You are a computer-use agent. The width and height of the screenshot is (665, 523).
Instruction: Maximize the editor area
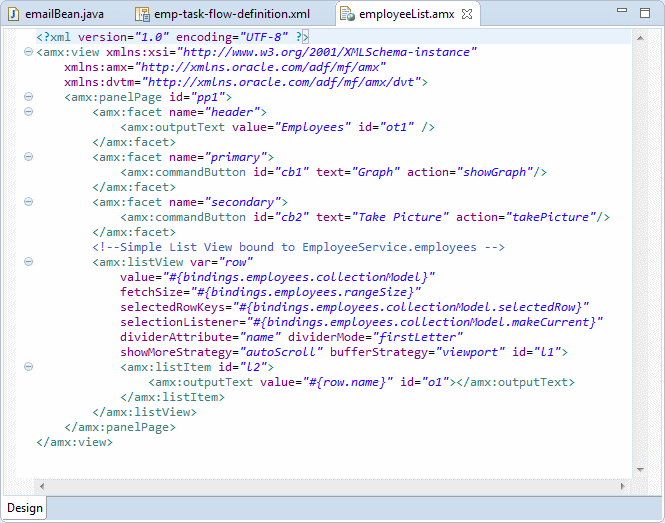[x=645, y=13]
